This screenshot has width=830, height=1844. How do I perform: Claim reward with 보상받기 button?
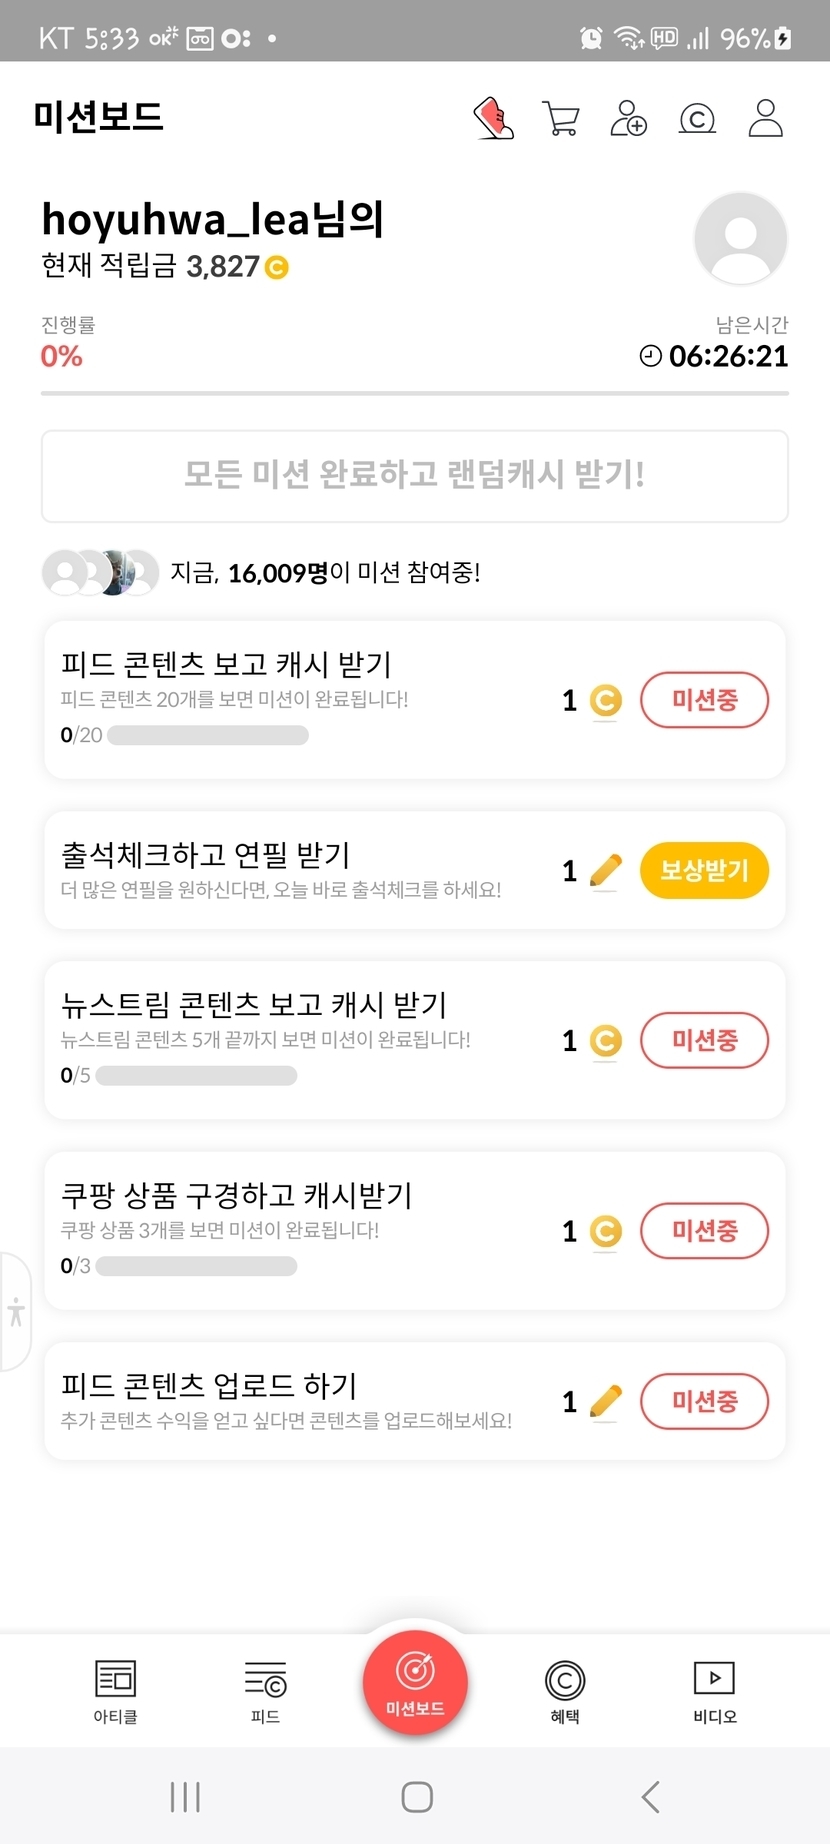pyautogui.click(x=704, y=870)
